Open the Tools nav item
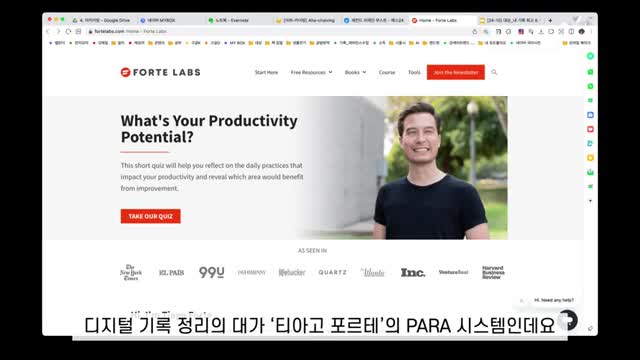This screenshot has width=640, height=360. click(x=414, y=72)
